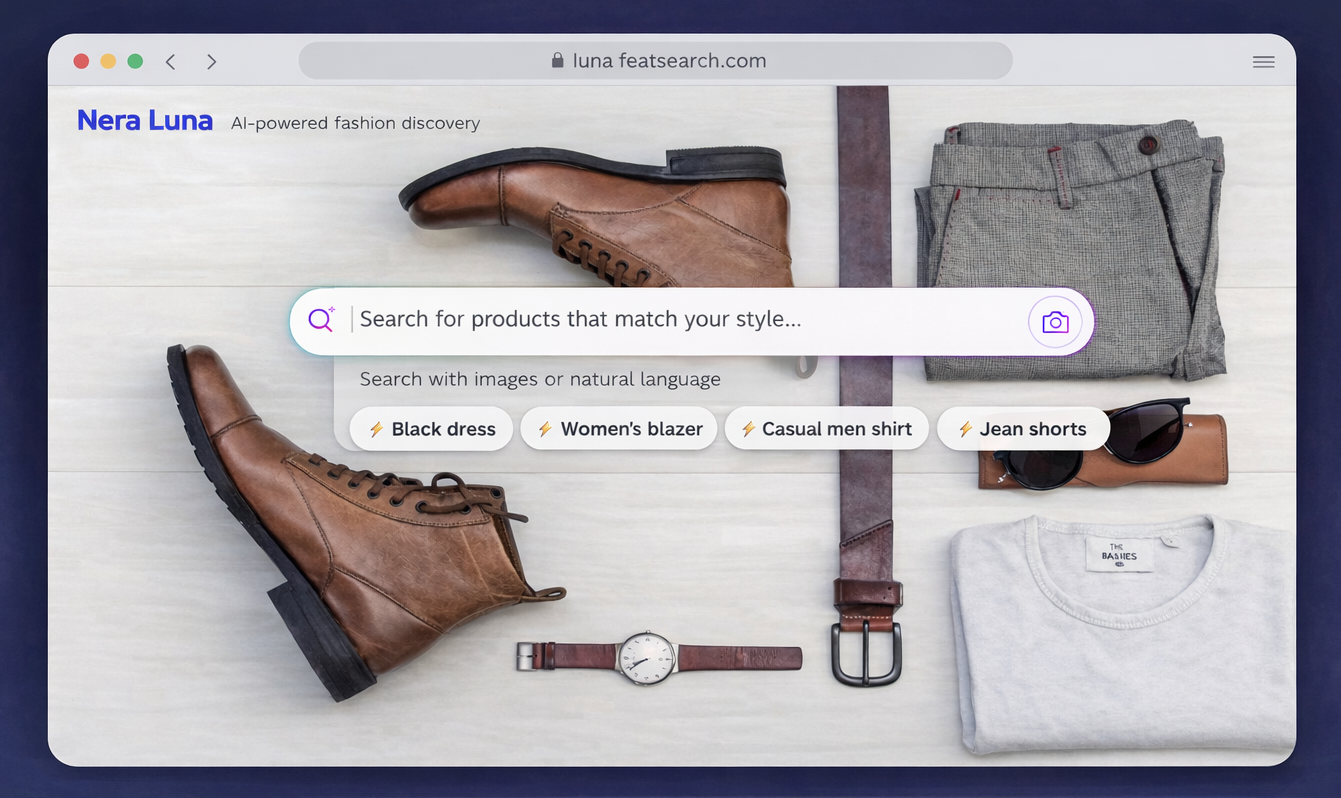Minimize the window using the yellow button
This screenshot has height=798, width=1341.
point(108,62)
